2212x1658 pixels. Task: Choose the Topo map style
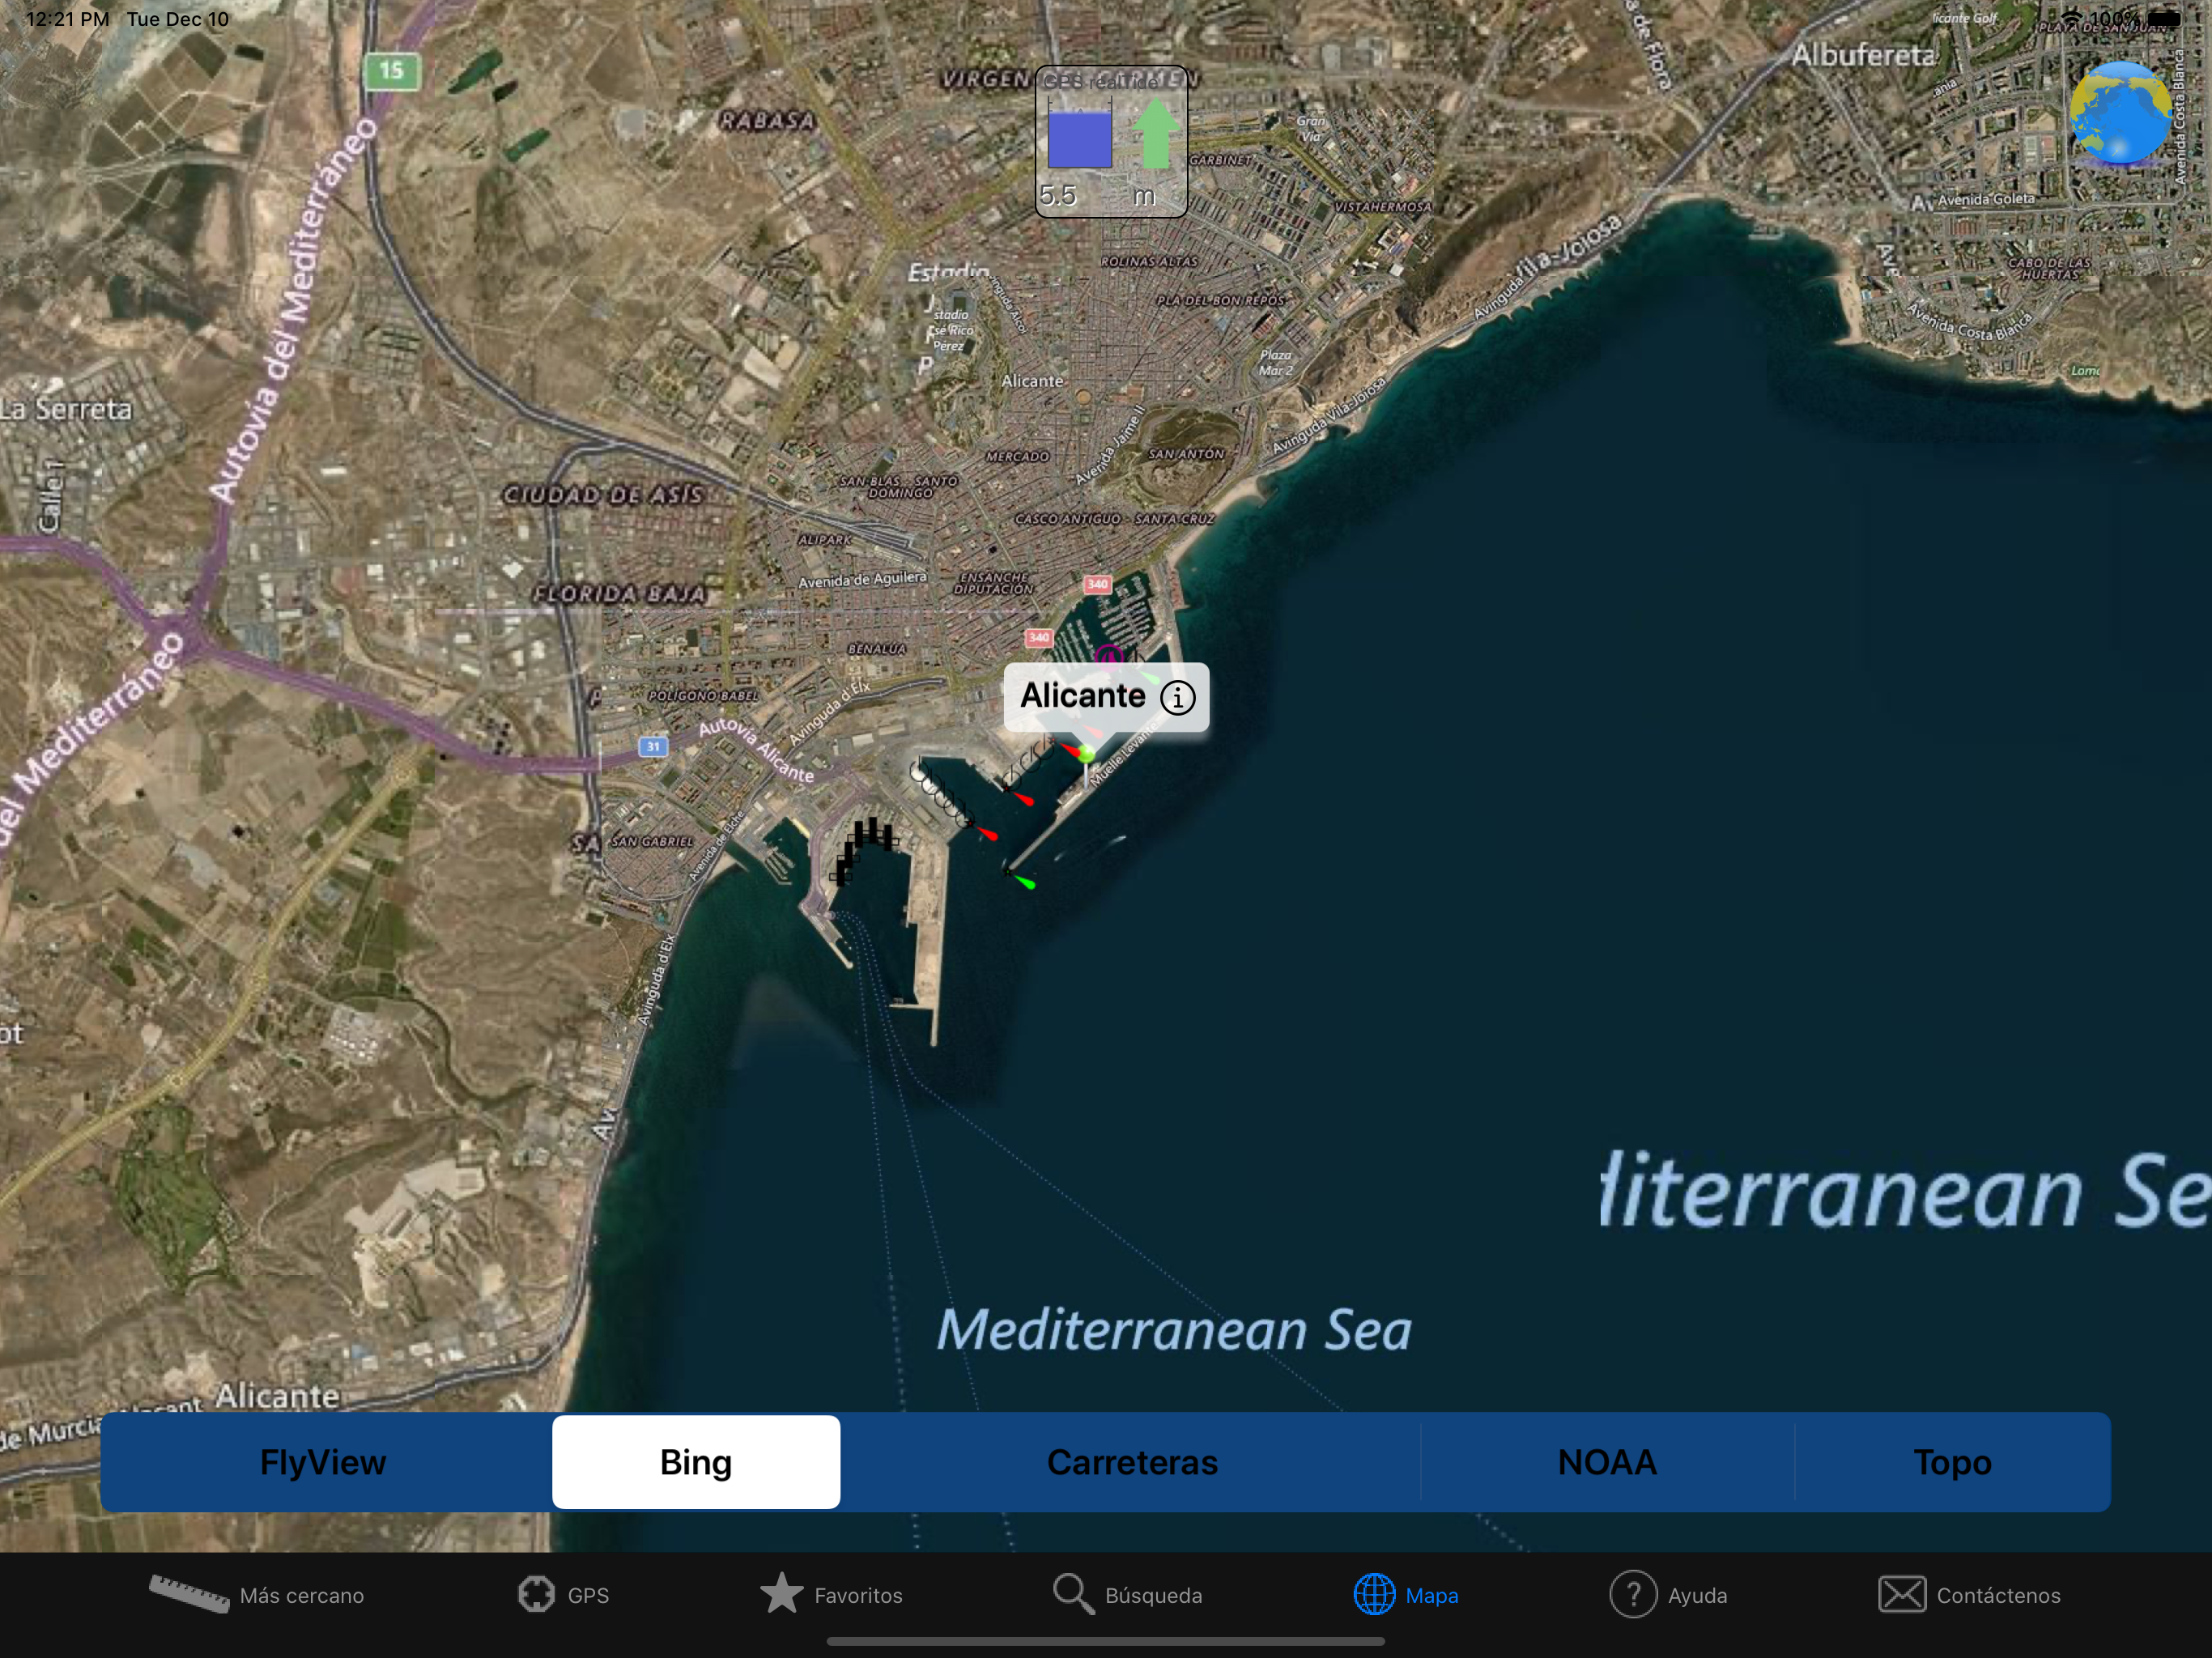[x=1952, y=1462]
